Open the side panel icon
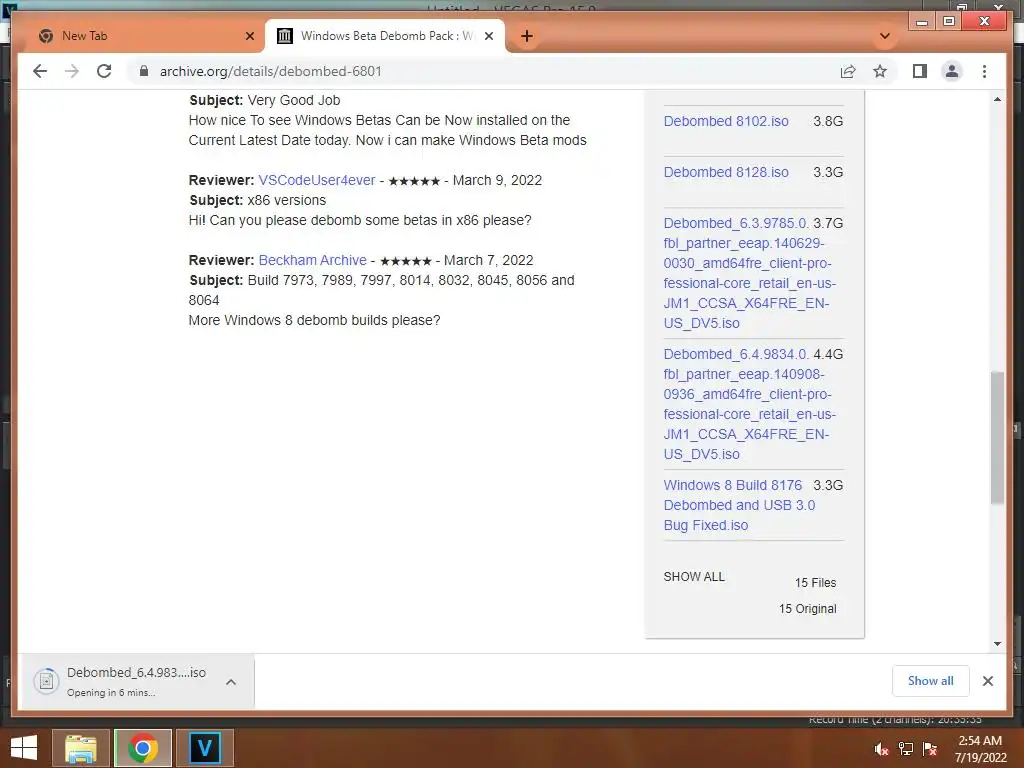The width and height of the screenshot is (1024, 768). tap(920, 71)
